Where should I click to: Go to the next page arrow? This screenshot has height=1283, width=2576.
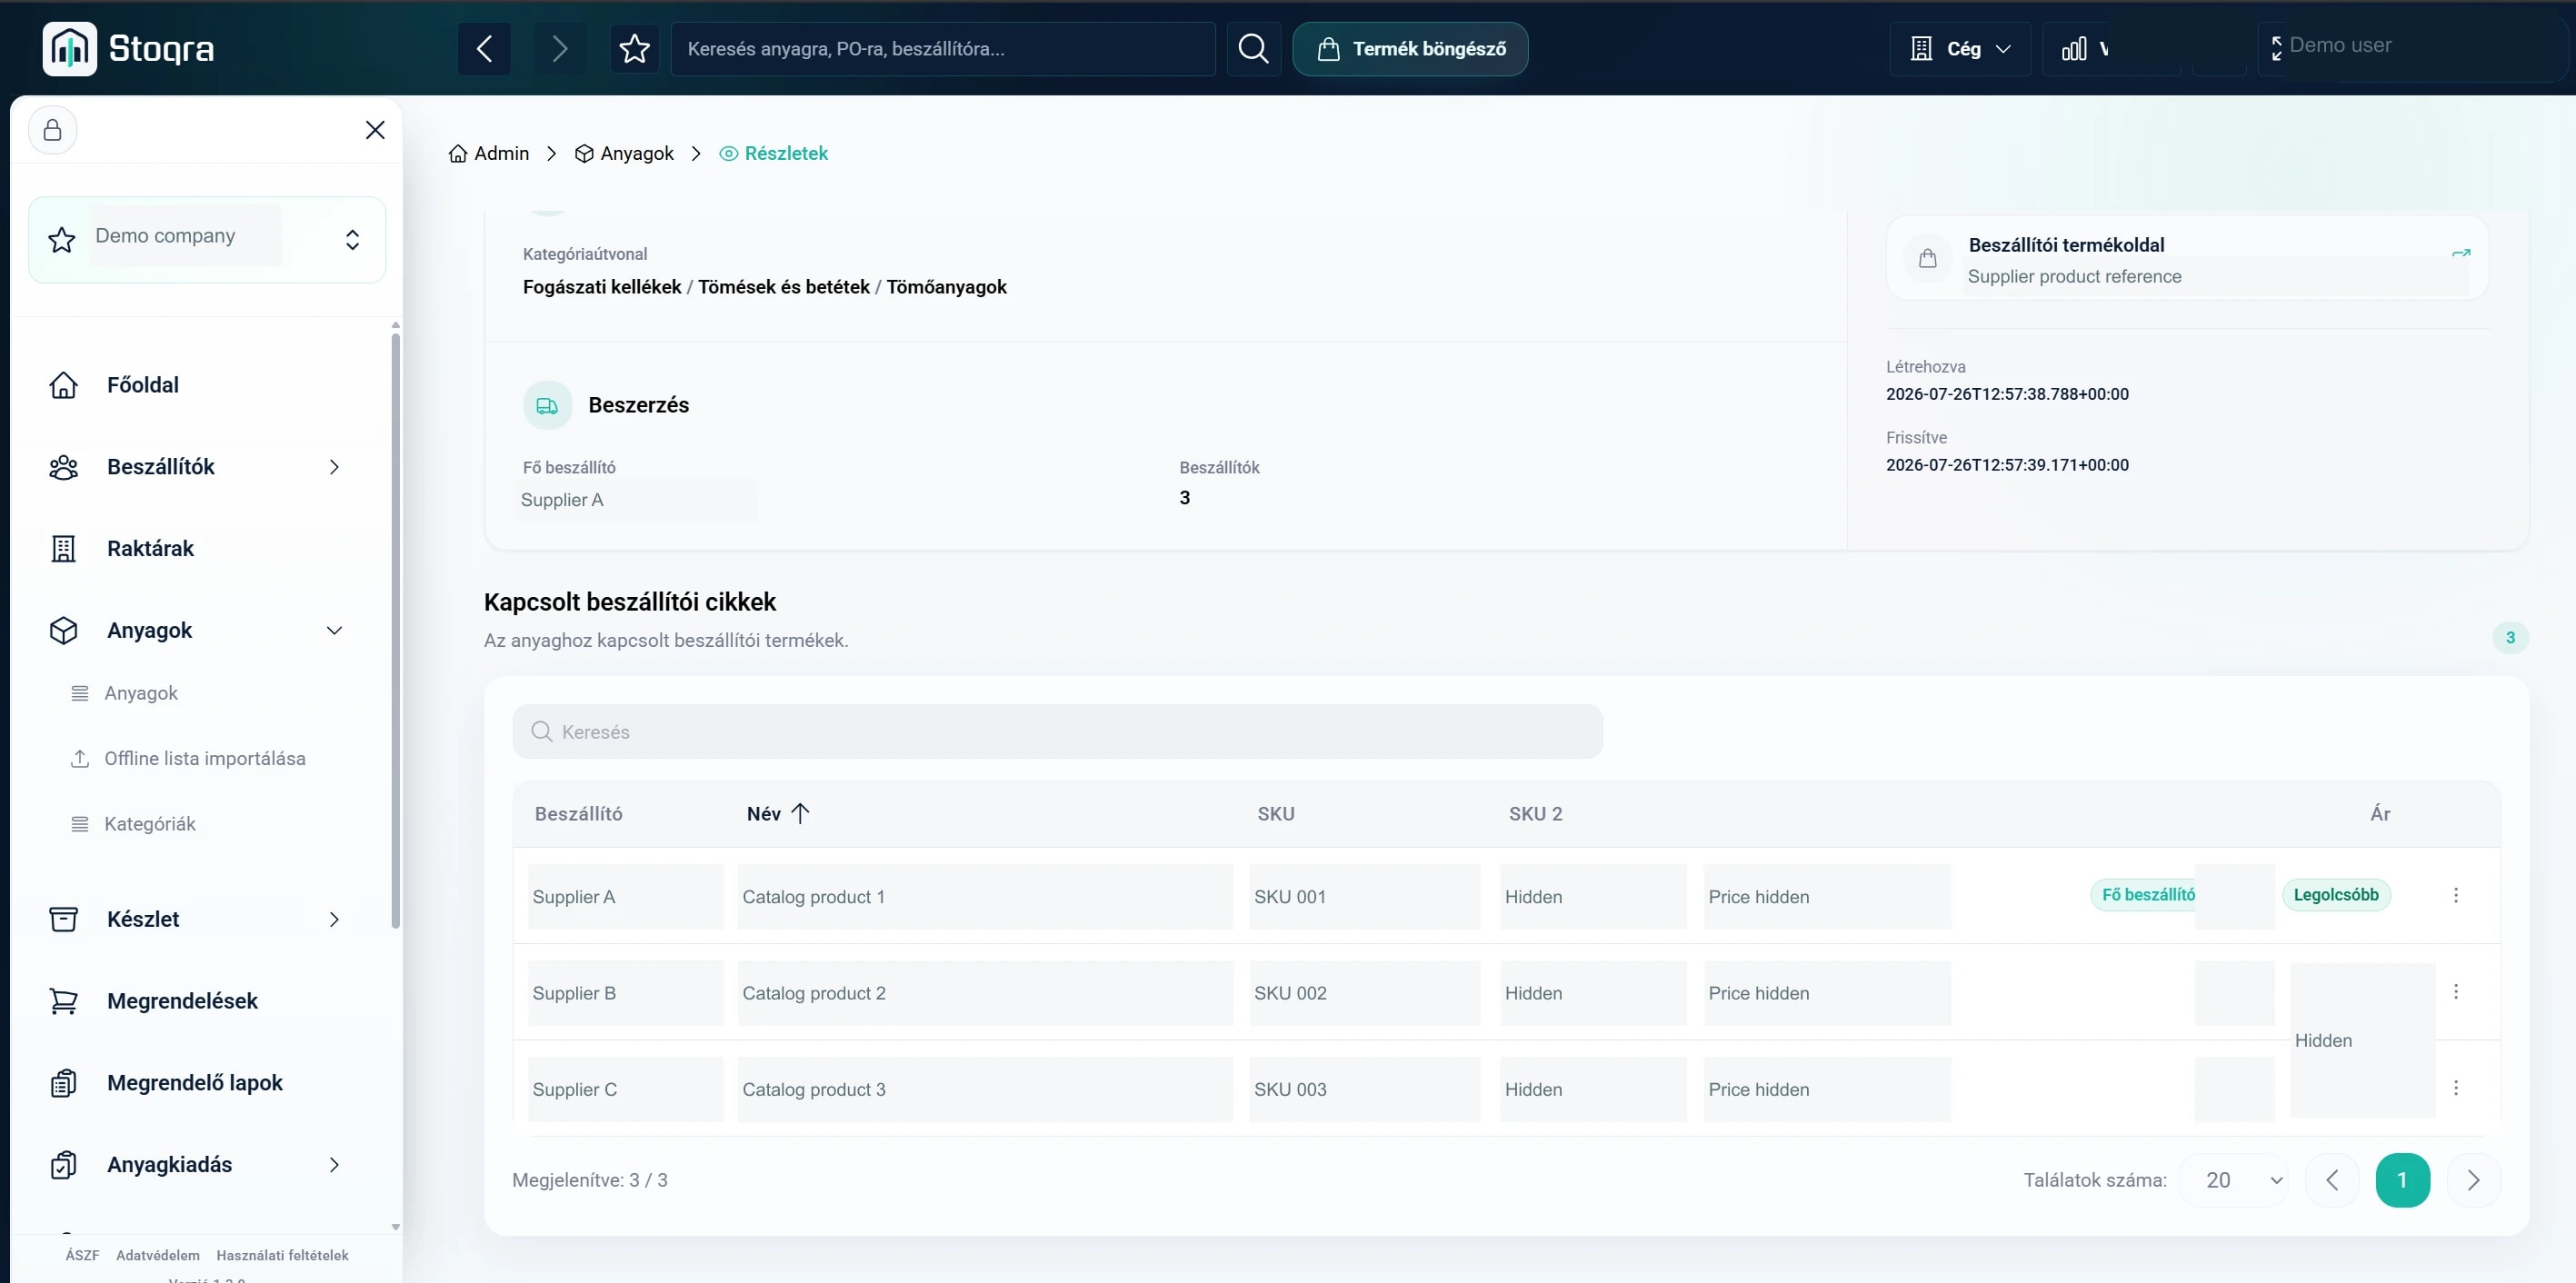coord(2473,1180)
